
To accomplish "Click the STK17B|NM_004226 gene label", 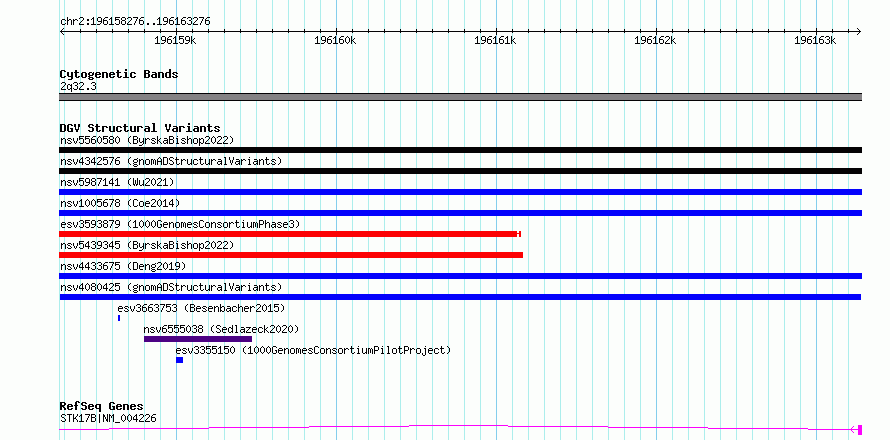I will (x=108, y=419).
